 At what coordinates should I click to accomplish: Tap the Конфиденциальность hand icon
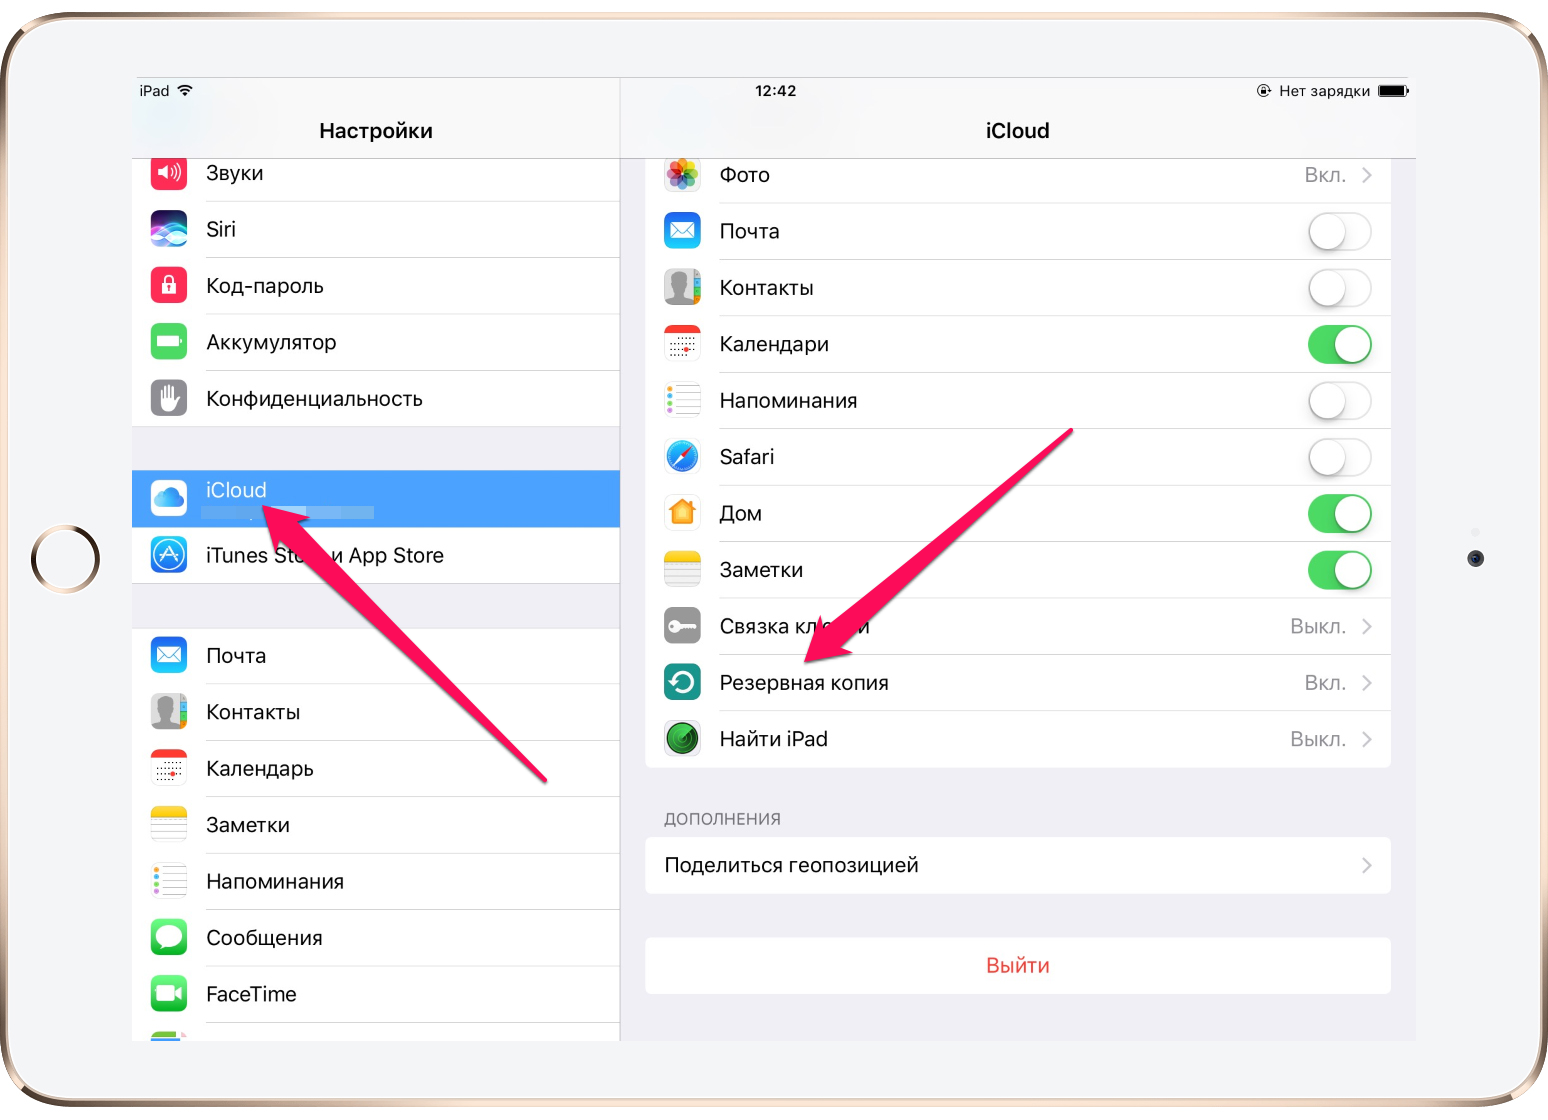point(169,398)
